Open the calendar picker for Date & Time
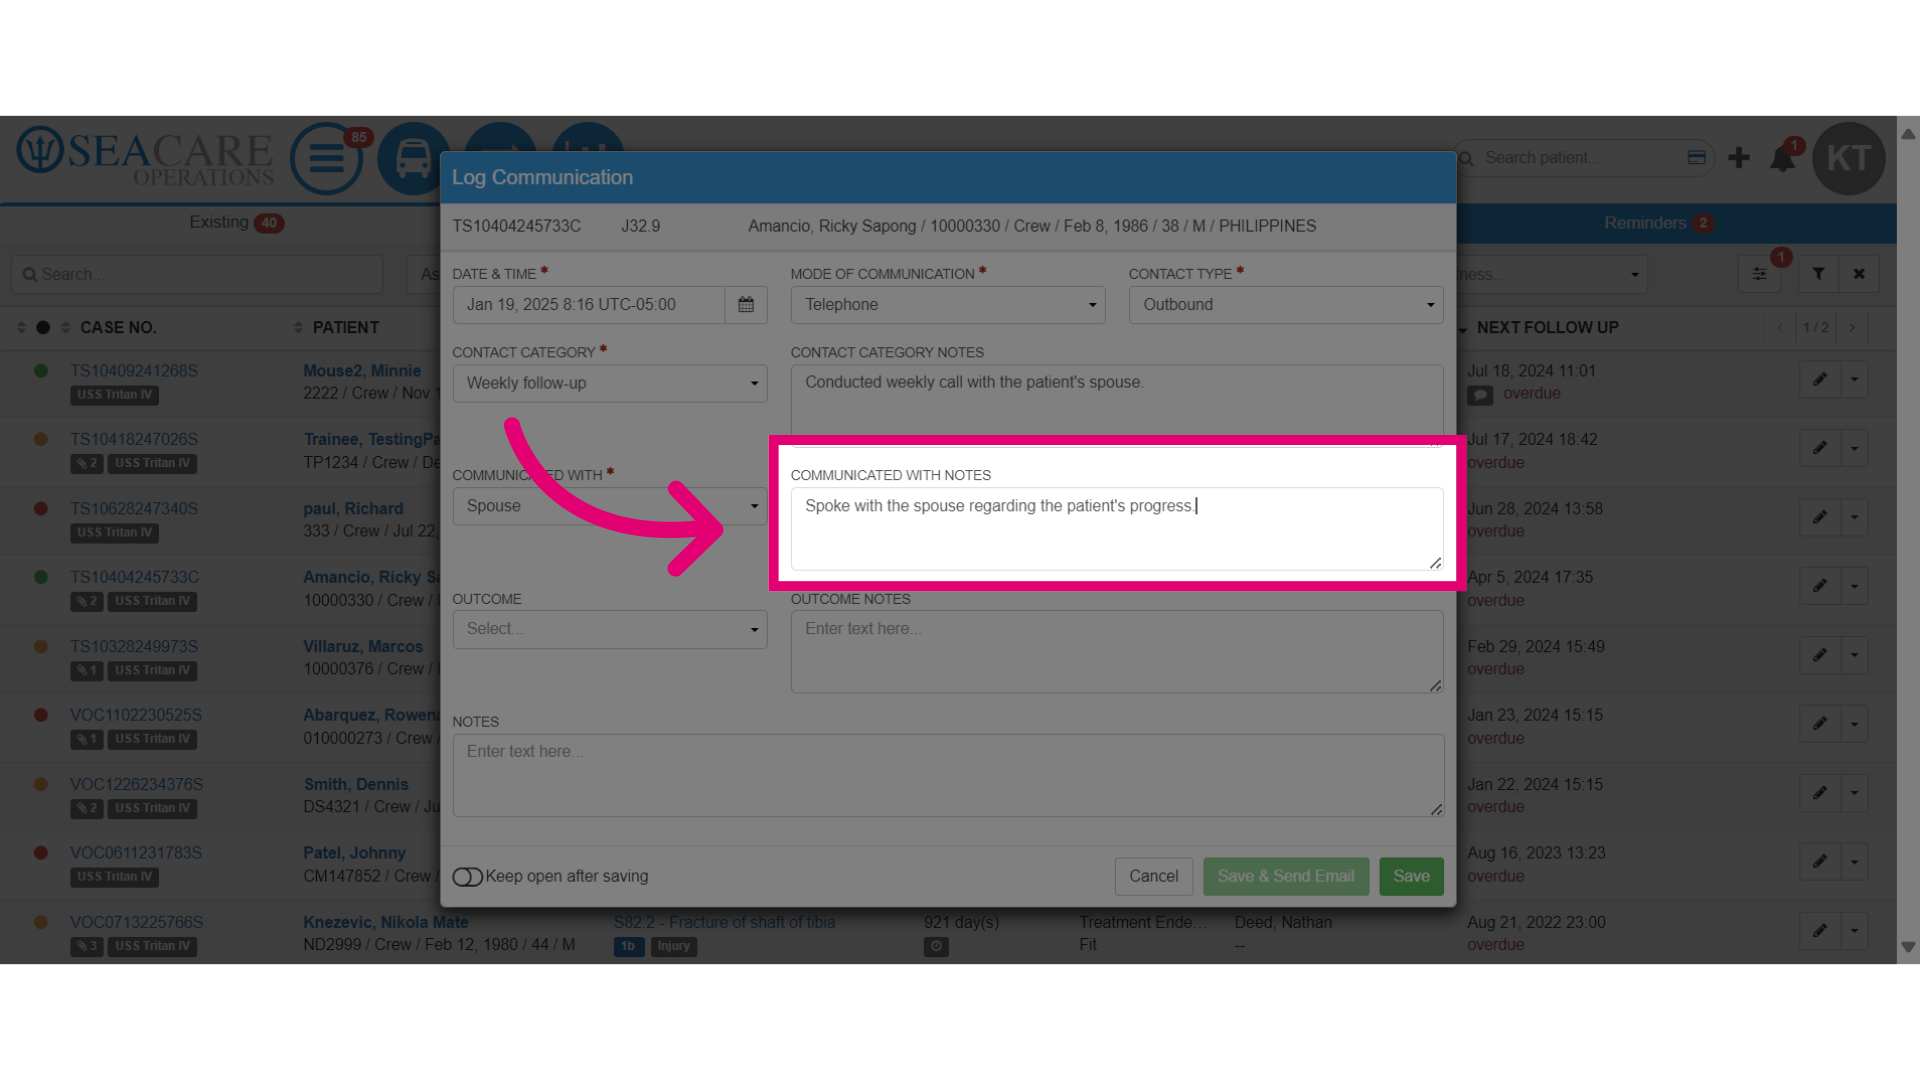1920x1080 pixels. pos(746,305)
